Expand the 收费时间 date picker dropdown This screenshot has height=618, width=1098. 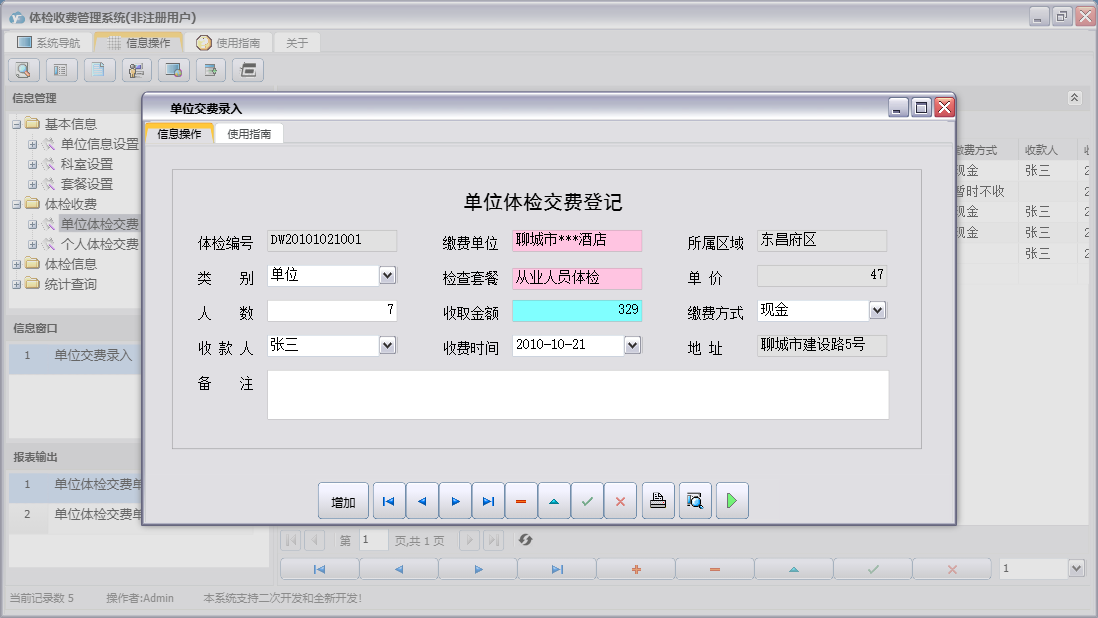point(630,345)
